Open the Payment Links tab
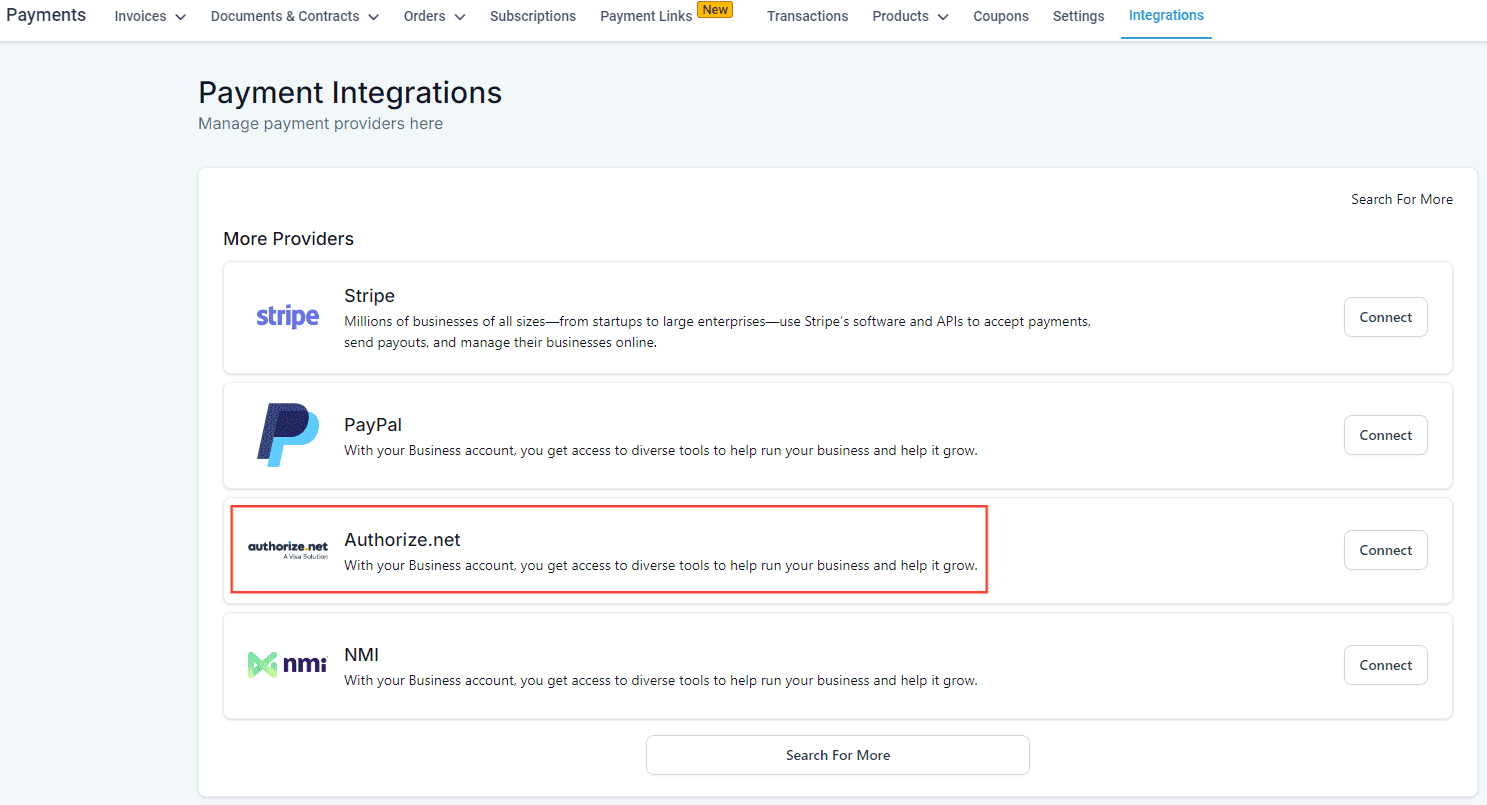Viewport: 1487px width, 805px height. tap(646, 16)
